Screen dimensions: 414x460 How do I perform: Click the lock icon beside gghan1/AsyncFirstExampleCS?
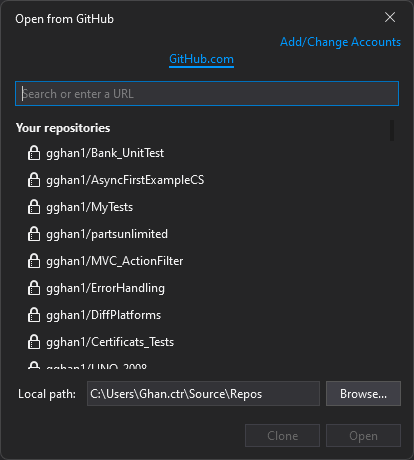click(34, 180)
